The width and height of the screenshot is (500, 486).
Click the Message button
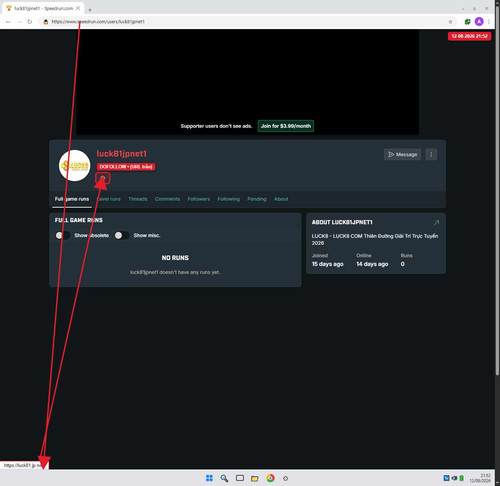point(403,154)
